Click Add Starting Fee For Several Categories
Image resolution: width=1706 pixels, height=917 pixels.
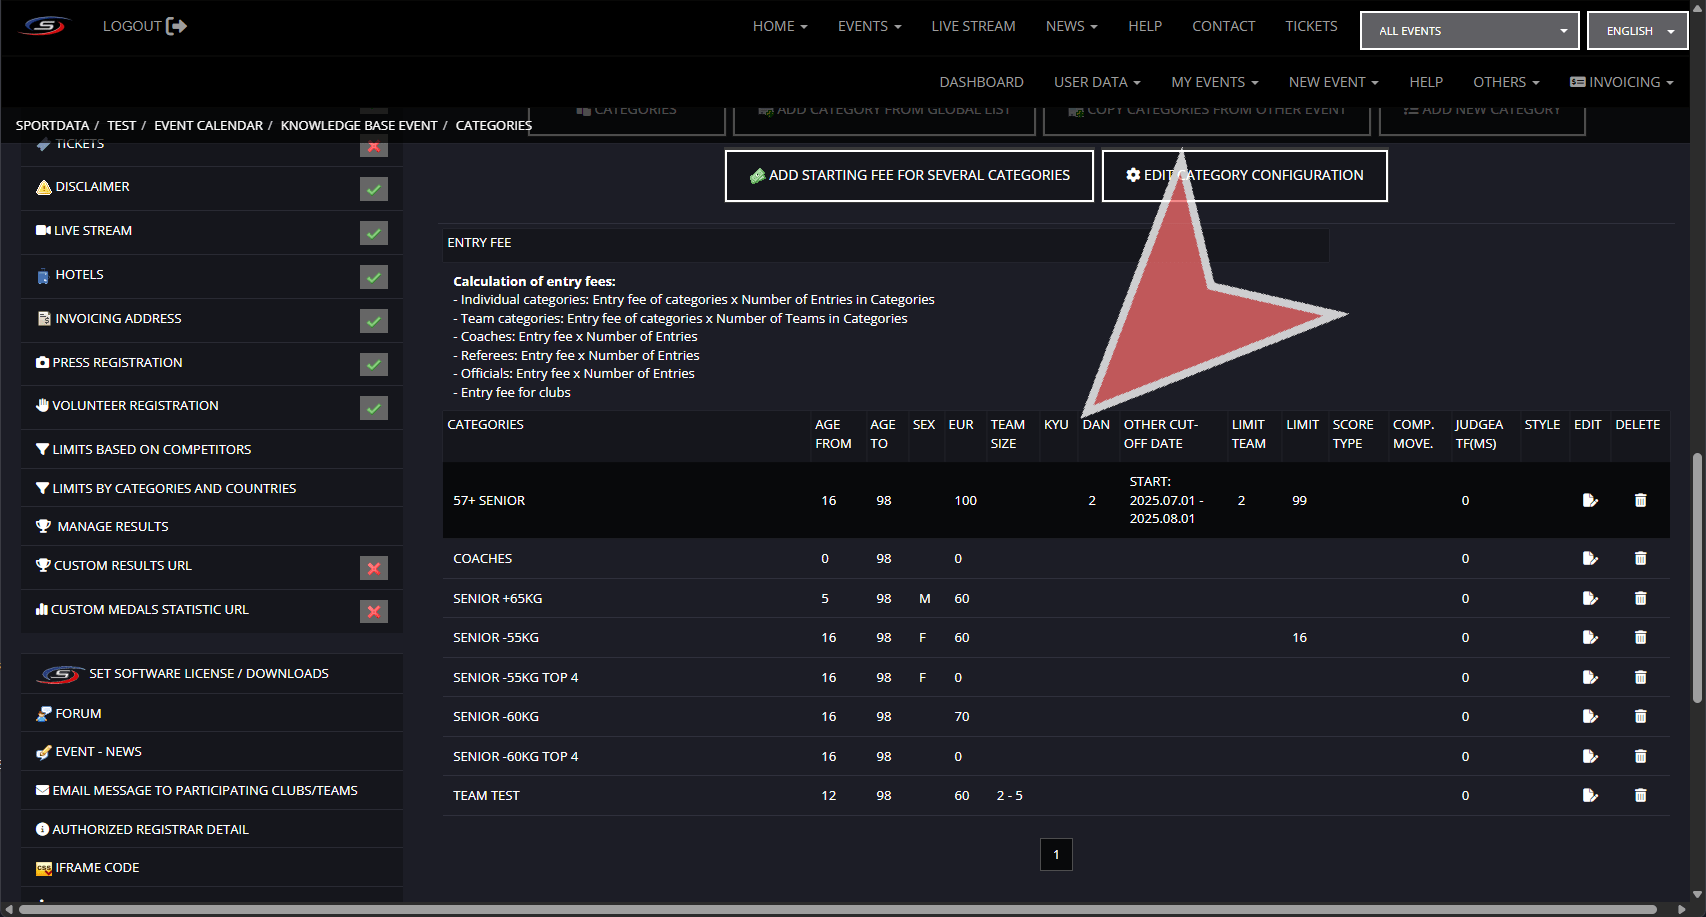coord(909,176)
